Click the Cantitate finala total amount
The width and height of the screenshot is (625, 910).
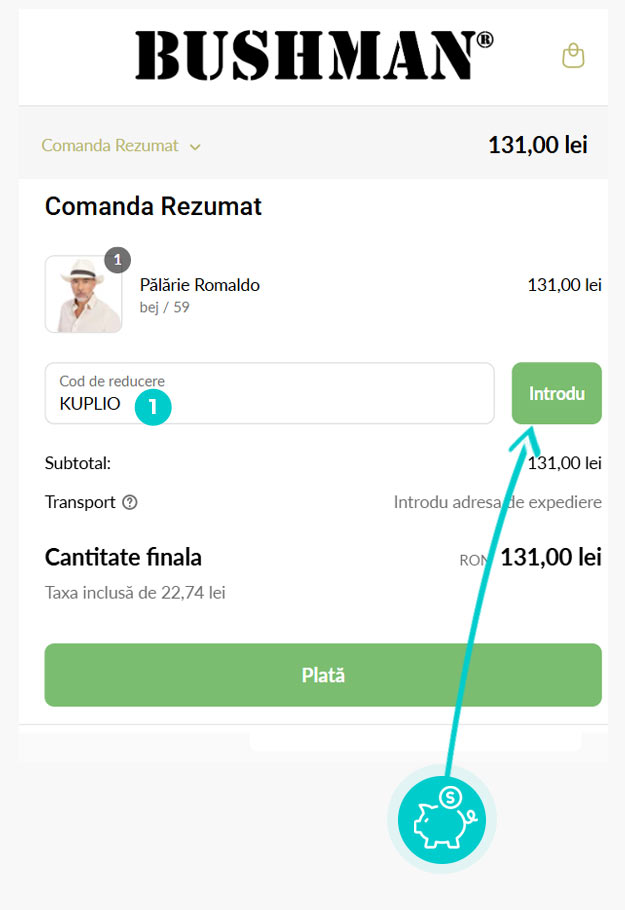point(550,558)
